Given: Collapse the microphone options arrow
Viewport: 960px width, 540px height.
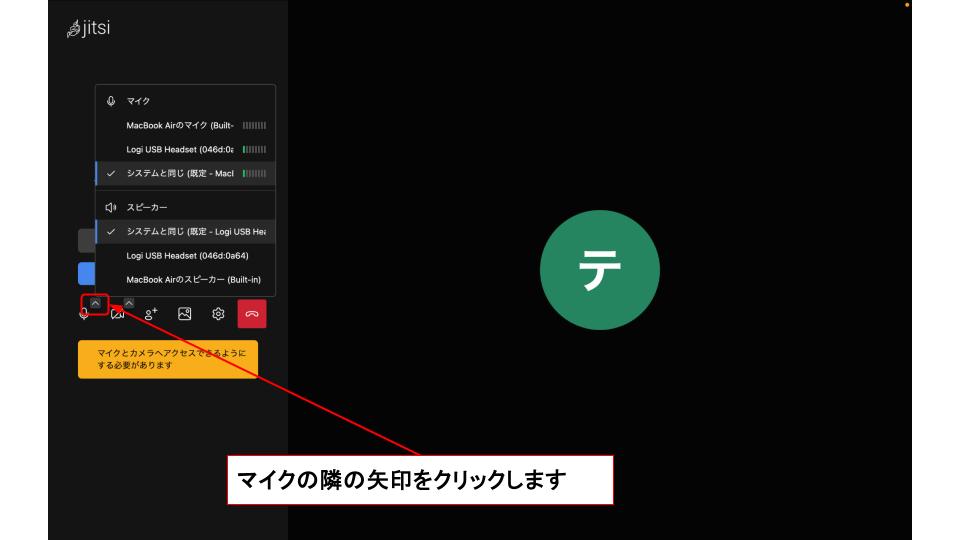Looking at the screenshot, I should tap(95, 303).
